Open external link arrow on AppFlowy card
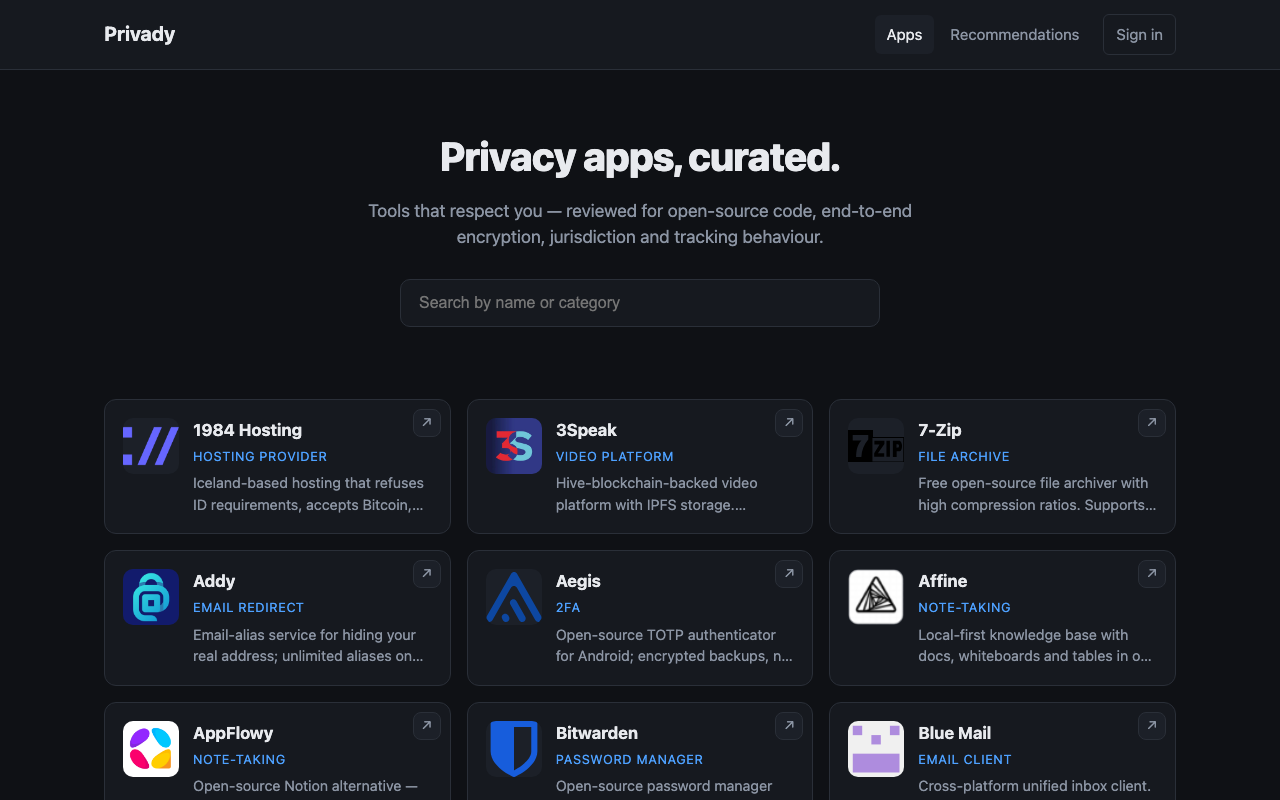This screenshot has height=800, width=1280. point(427,726)
